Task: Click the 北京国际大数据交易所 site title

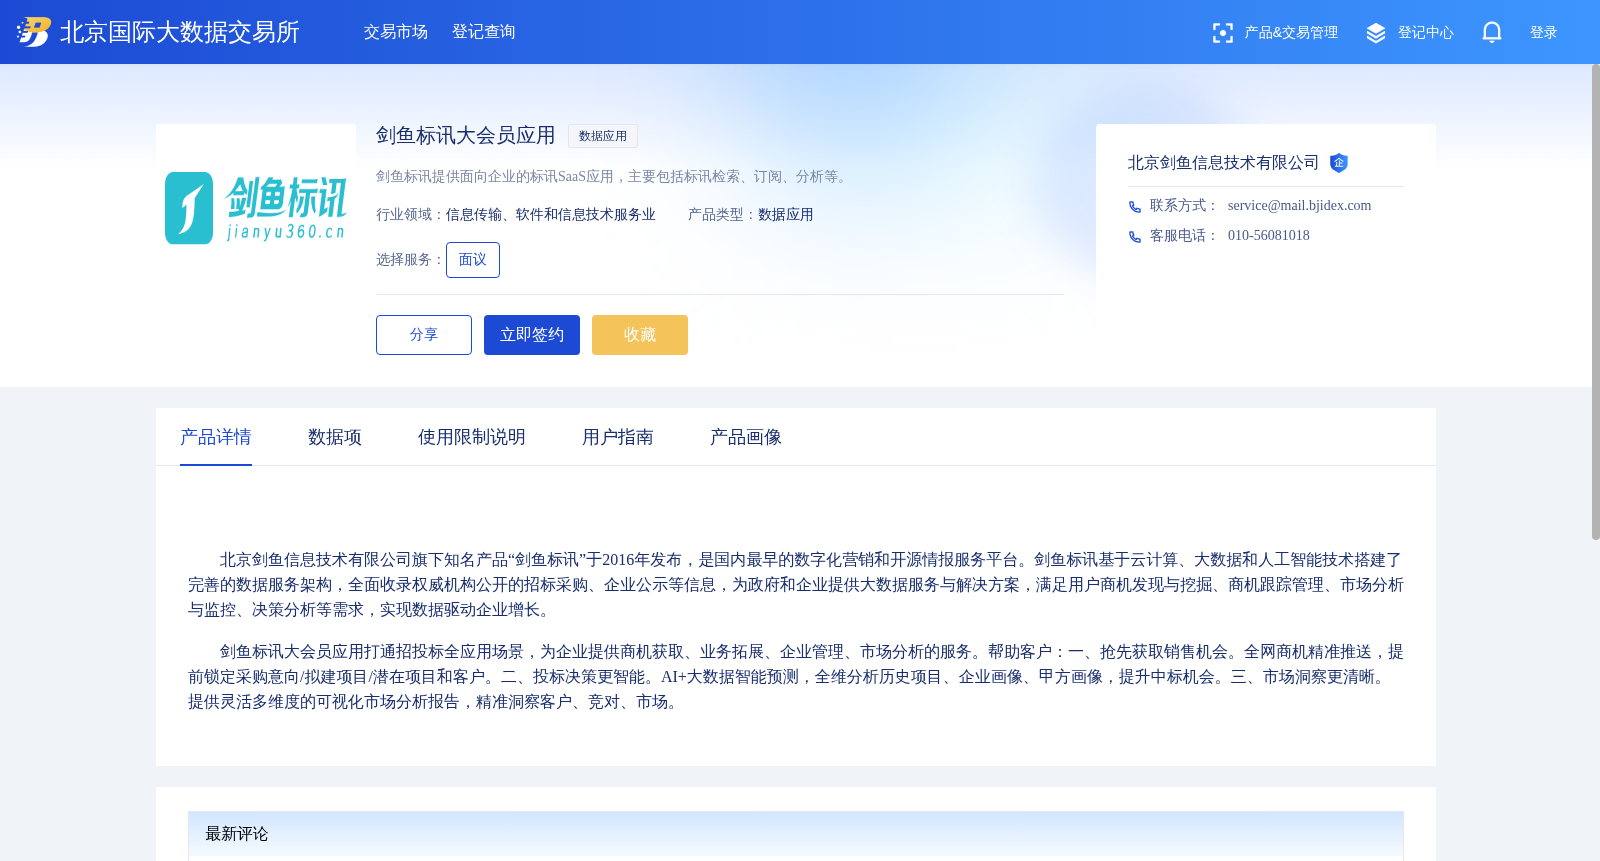Action: (x=180, y=32)
